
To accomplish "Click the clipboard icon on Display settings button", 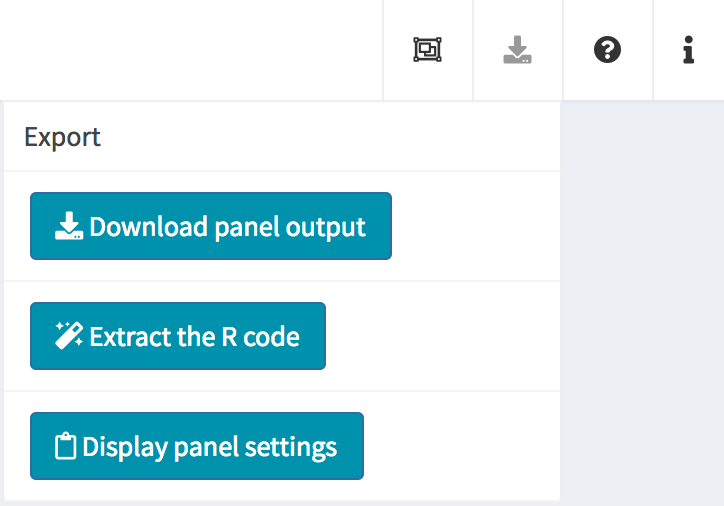I will click(x=66, y=446).
